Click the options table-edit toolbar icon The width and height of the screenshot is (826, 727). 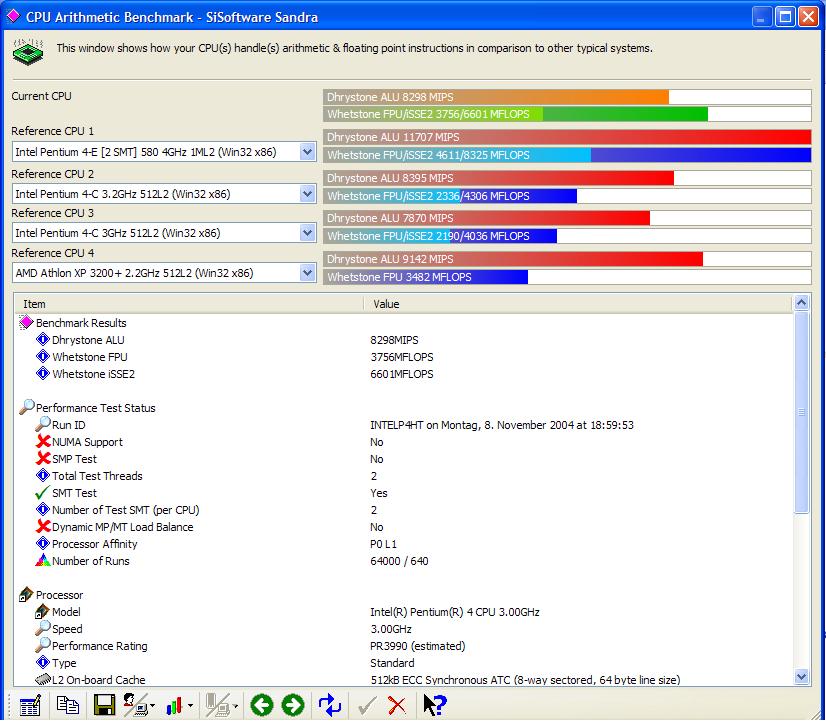tap(30, 705)
